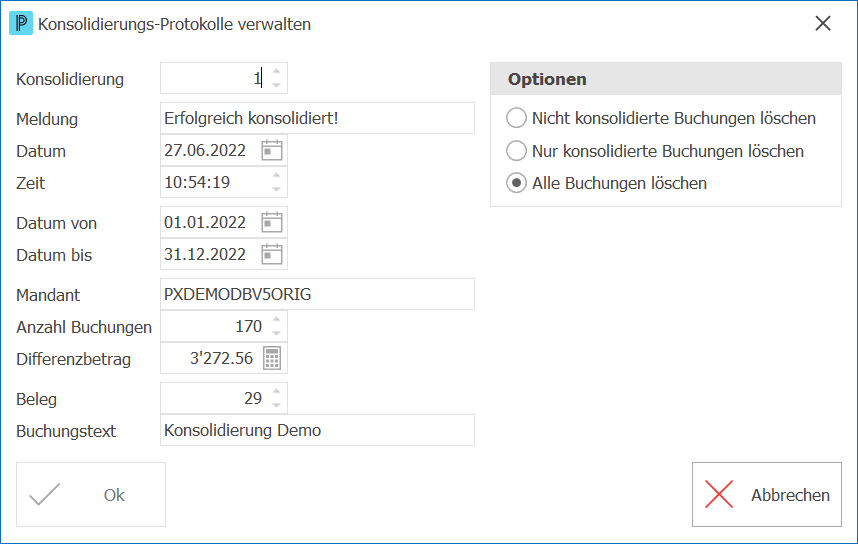
Task: Confirm with the Ok button
Action: point(91,495)
